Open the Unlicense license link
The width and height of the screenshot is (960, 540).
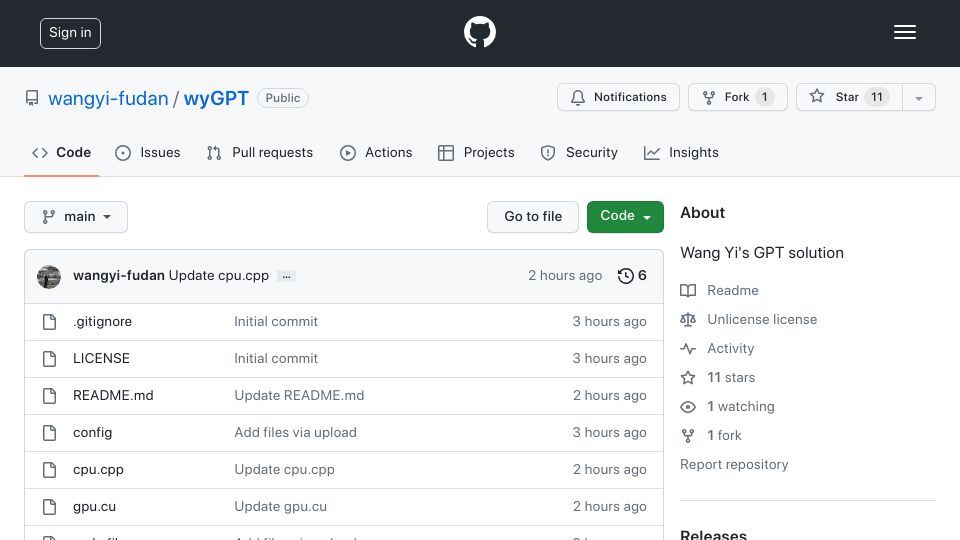tap(762, 320)
